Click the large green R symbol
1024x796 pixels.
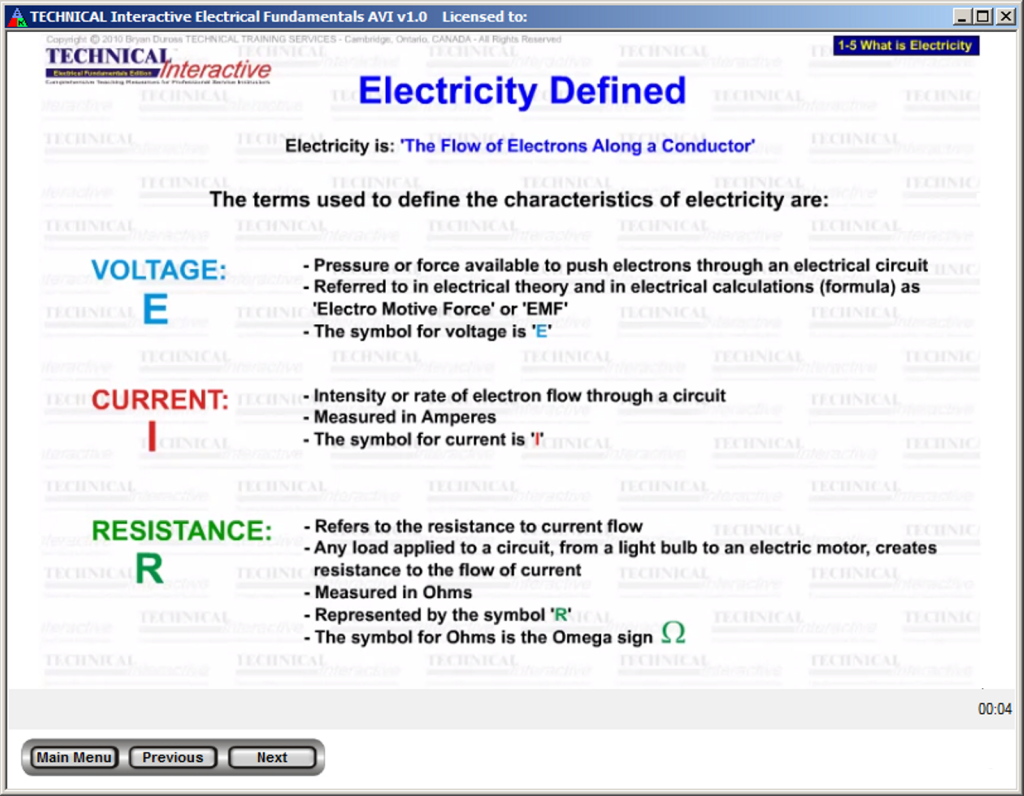[x=149, y=568]
